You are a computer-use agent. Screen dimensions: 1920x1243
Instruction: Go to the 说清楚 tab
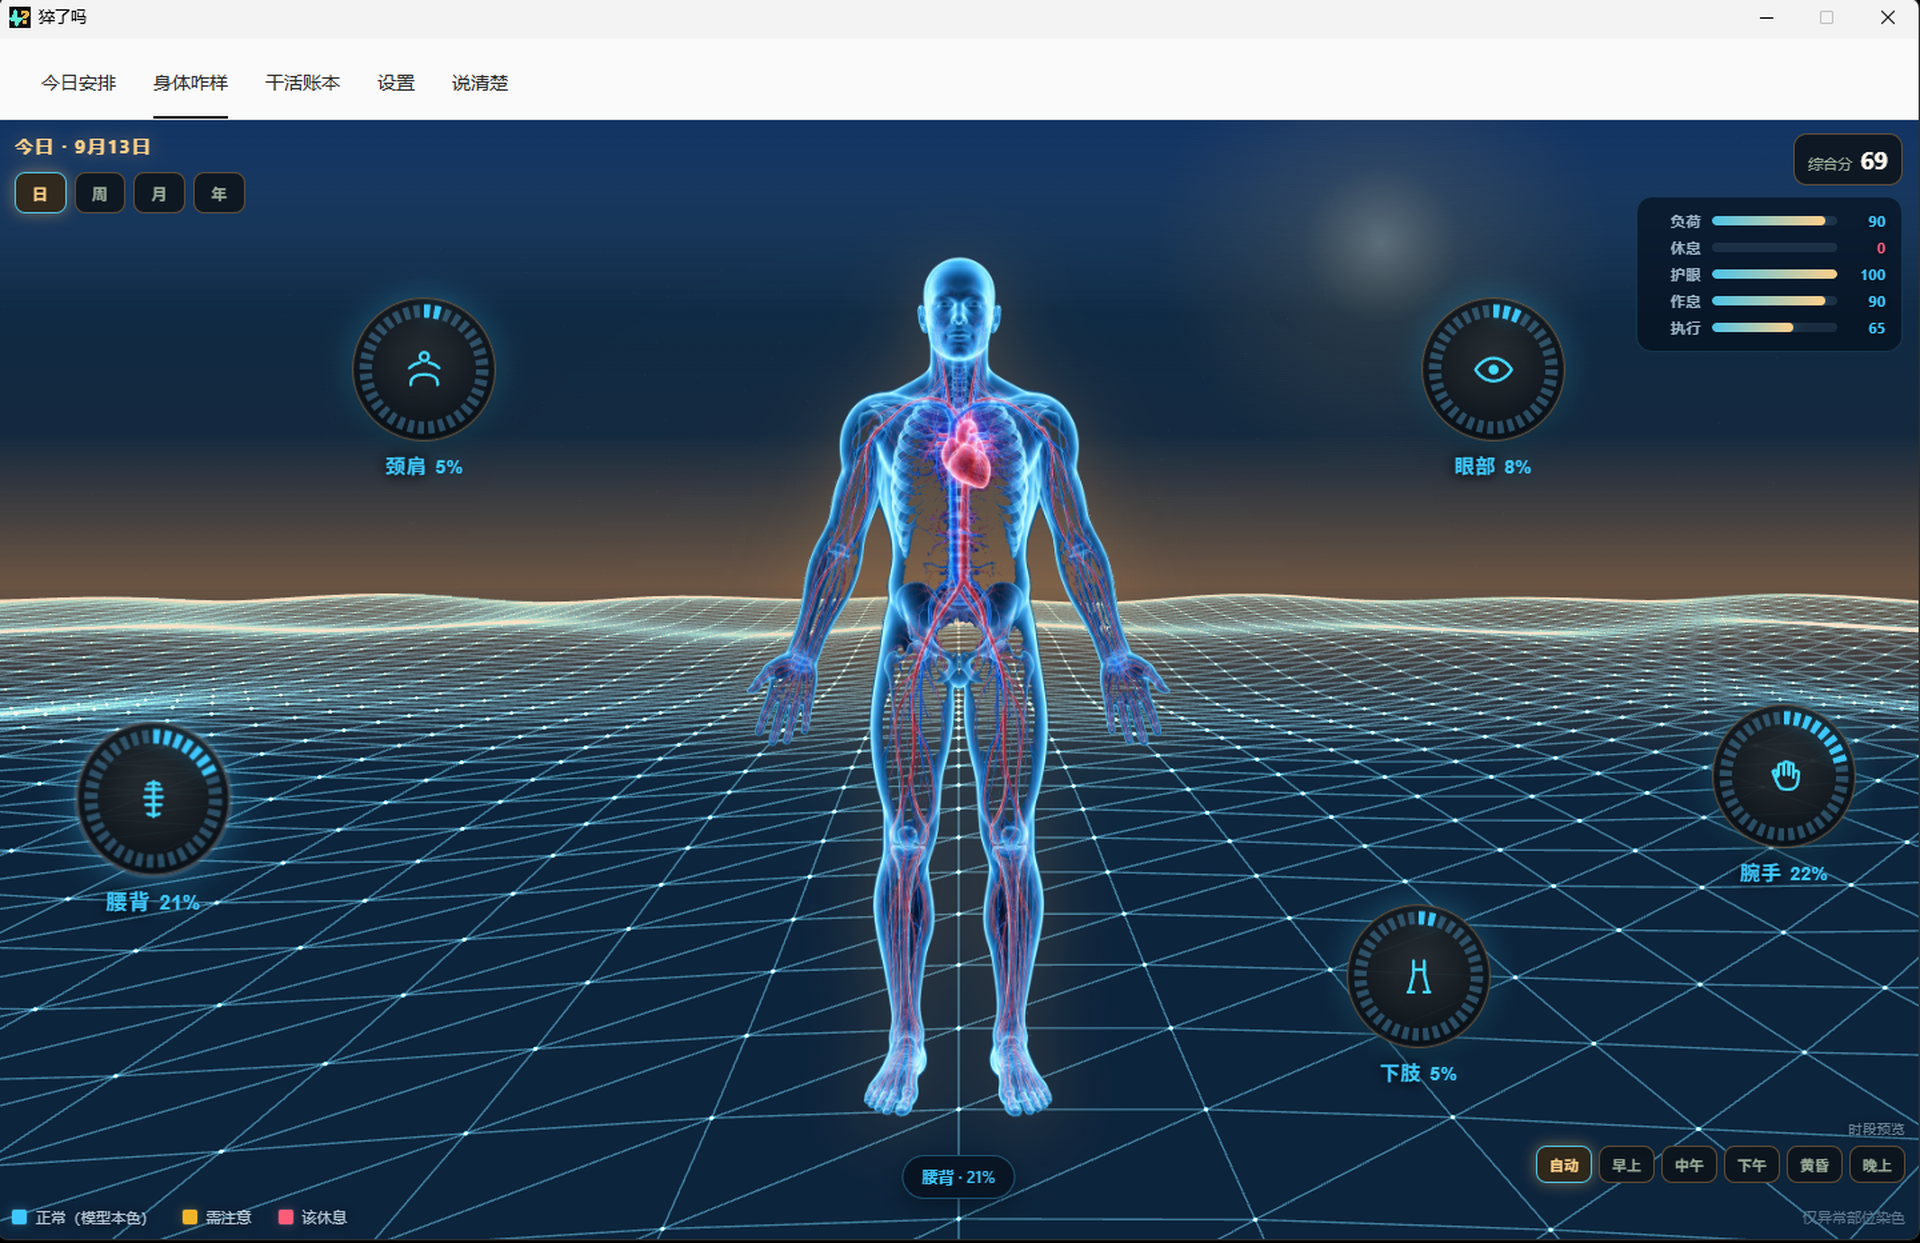coord(480,83)
